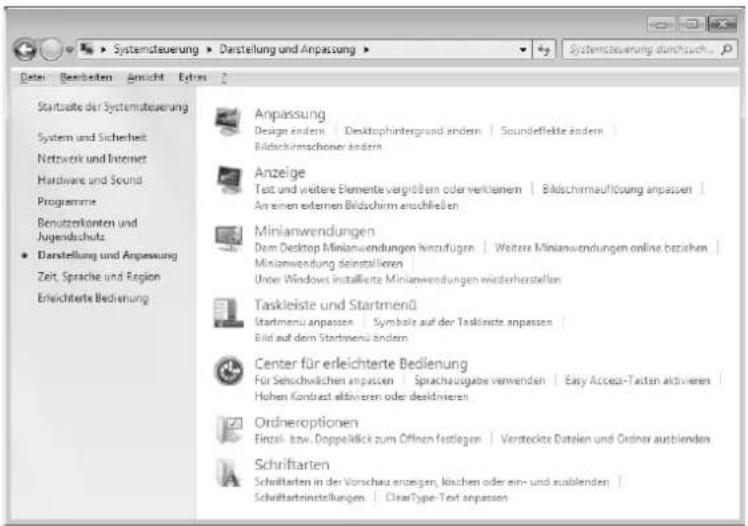The height and width of the screenshot is (526, 748).
Task: Click the Ordneroptionen folder icon
Action: 229,429
